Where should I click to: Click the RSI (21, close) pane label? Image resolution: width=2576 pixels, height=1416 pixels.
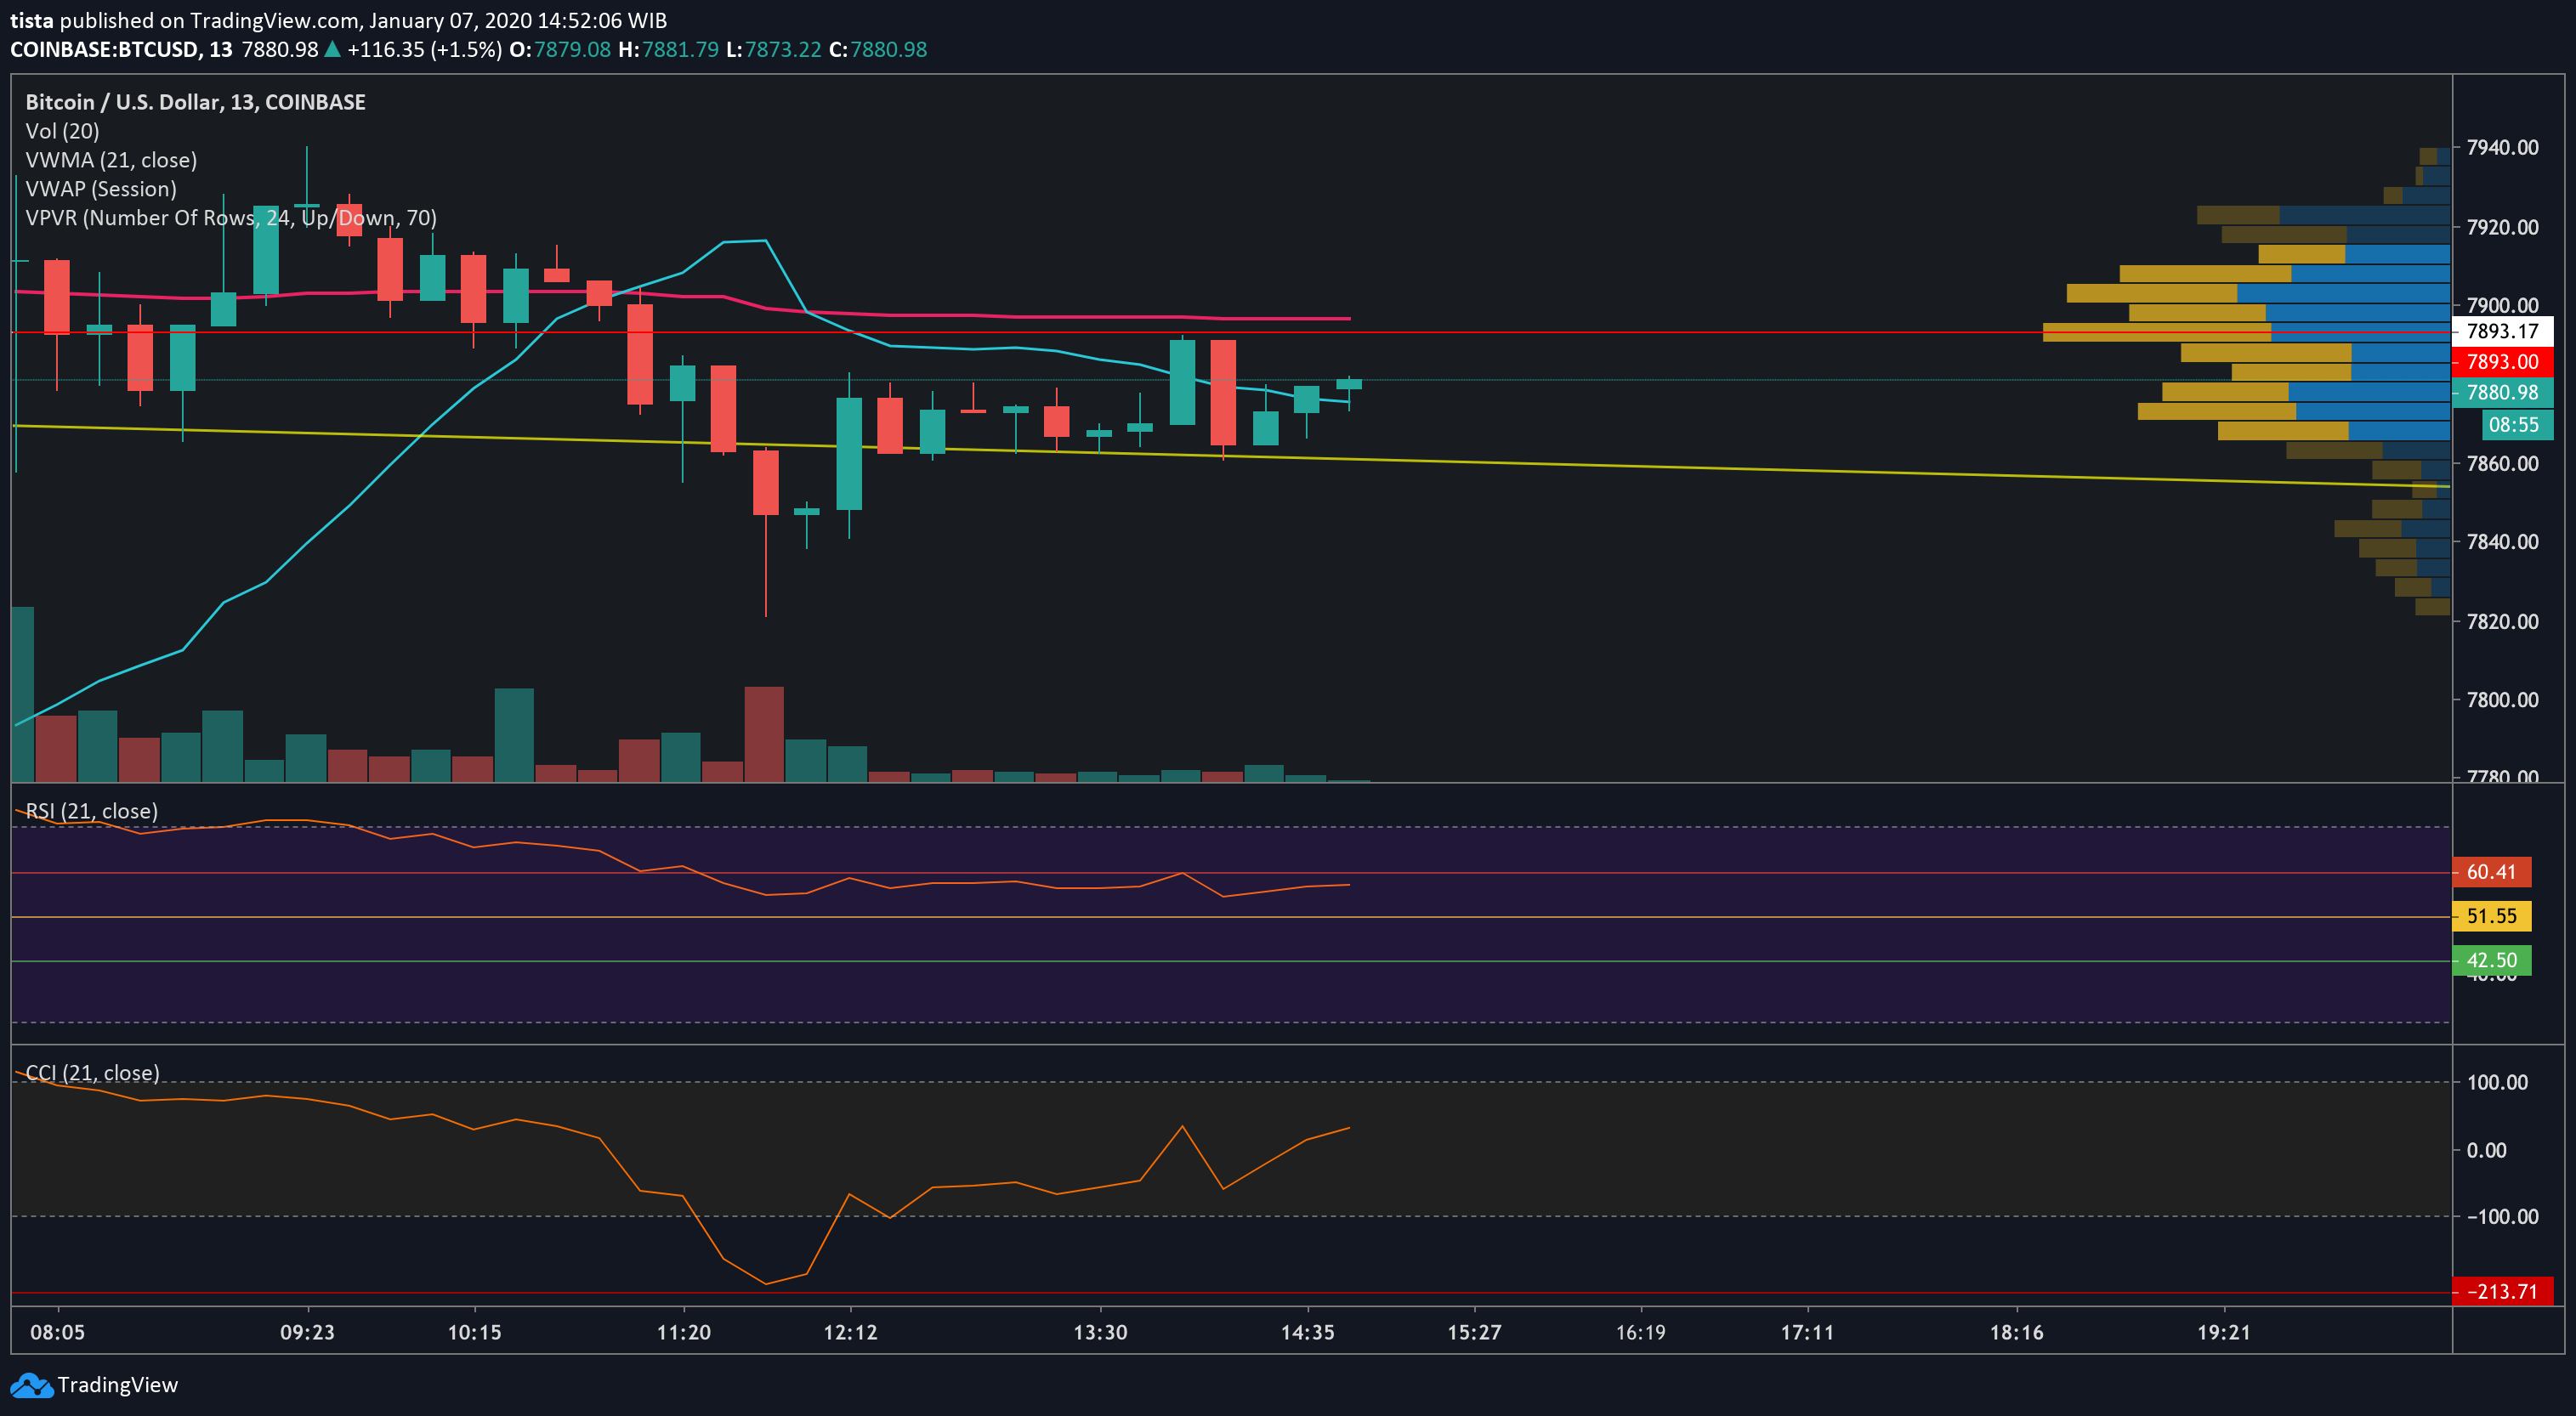(x=92, y=811)
